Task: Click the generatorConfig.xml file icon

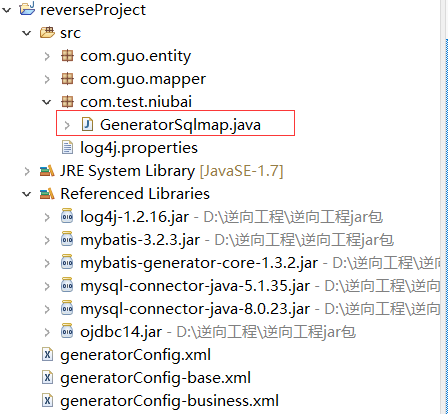Action: point(47,355)
